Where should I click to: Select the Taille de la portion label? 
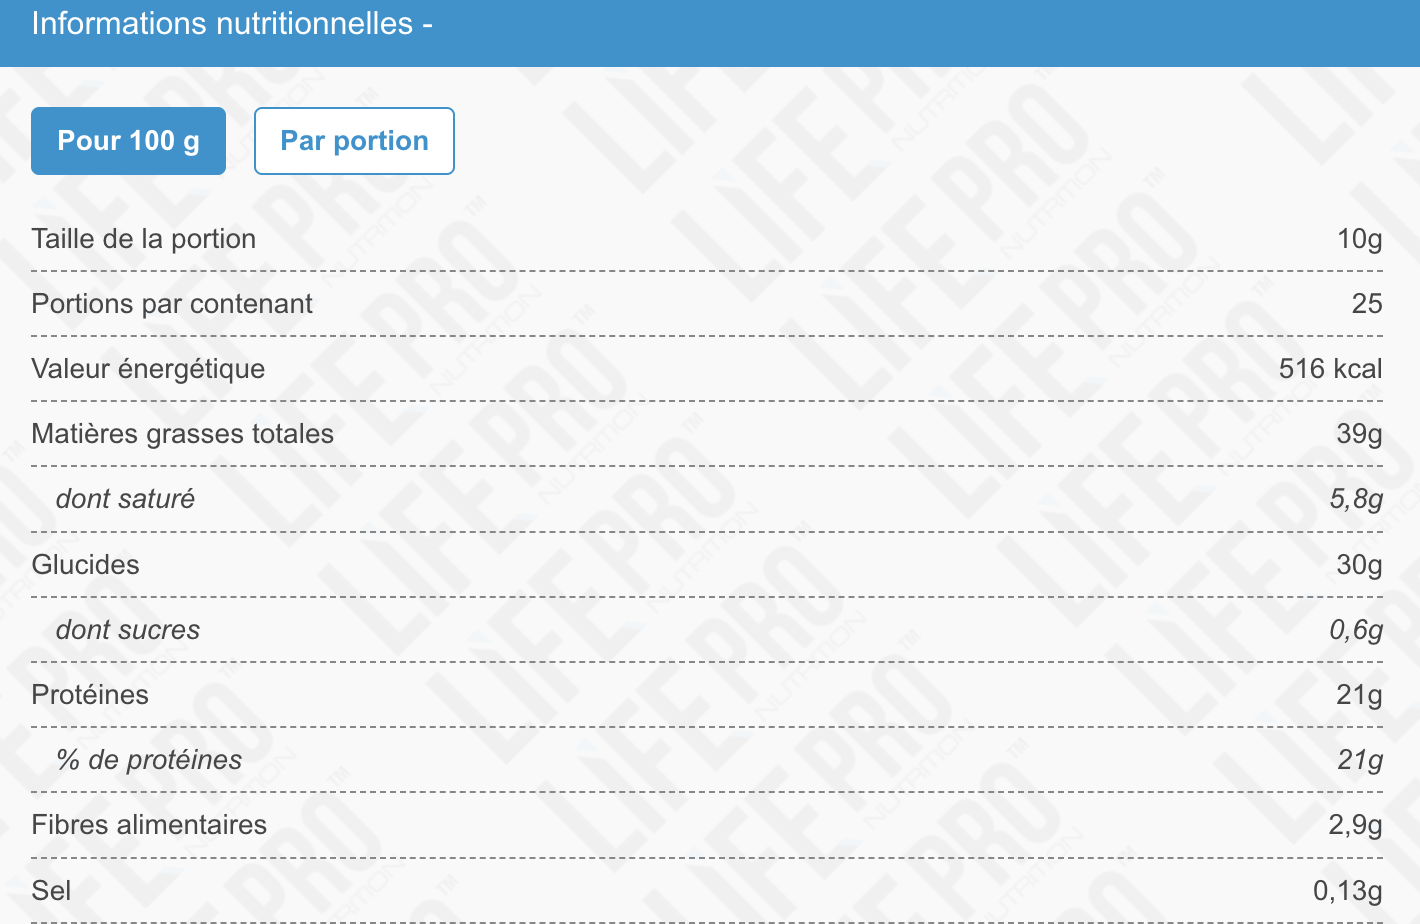click(x=144, y=239)
